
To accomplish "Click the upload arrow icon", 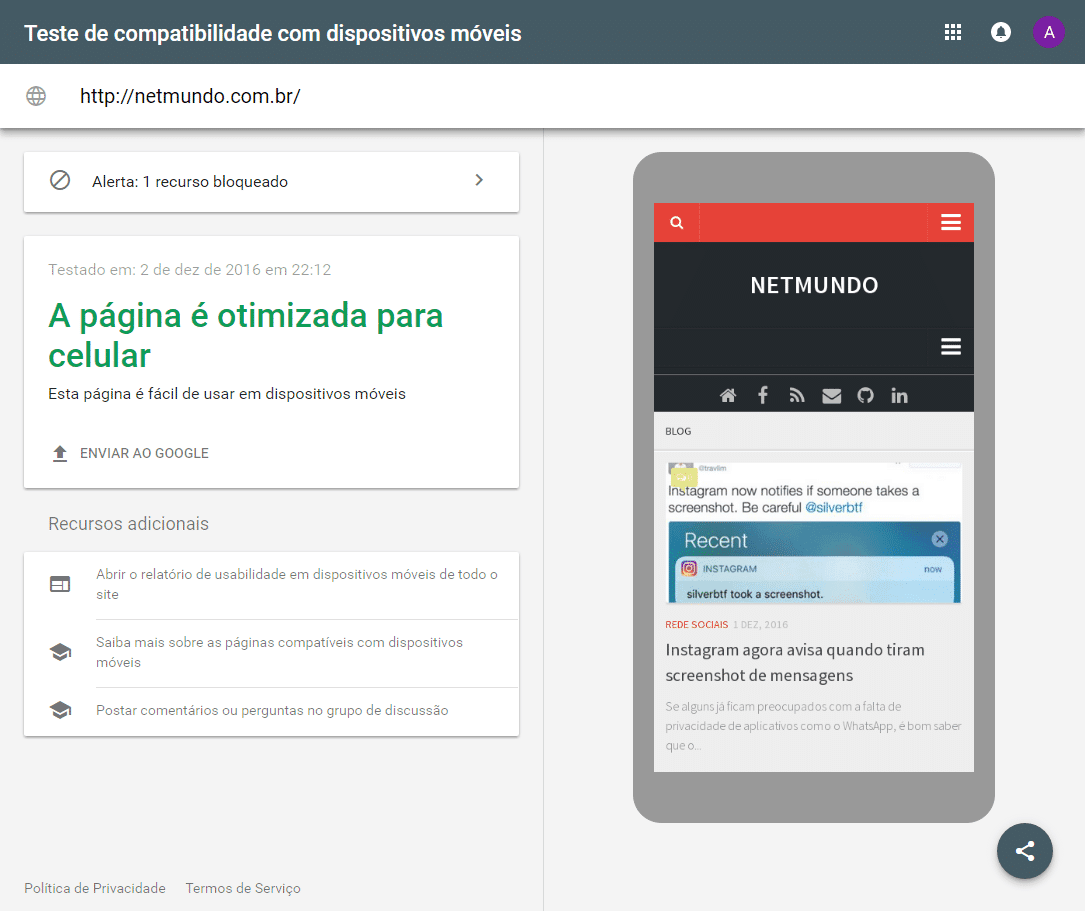I will (60, 453).
